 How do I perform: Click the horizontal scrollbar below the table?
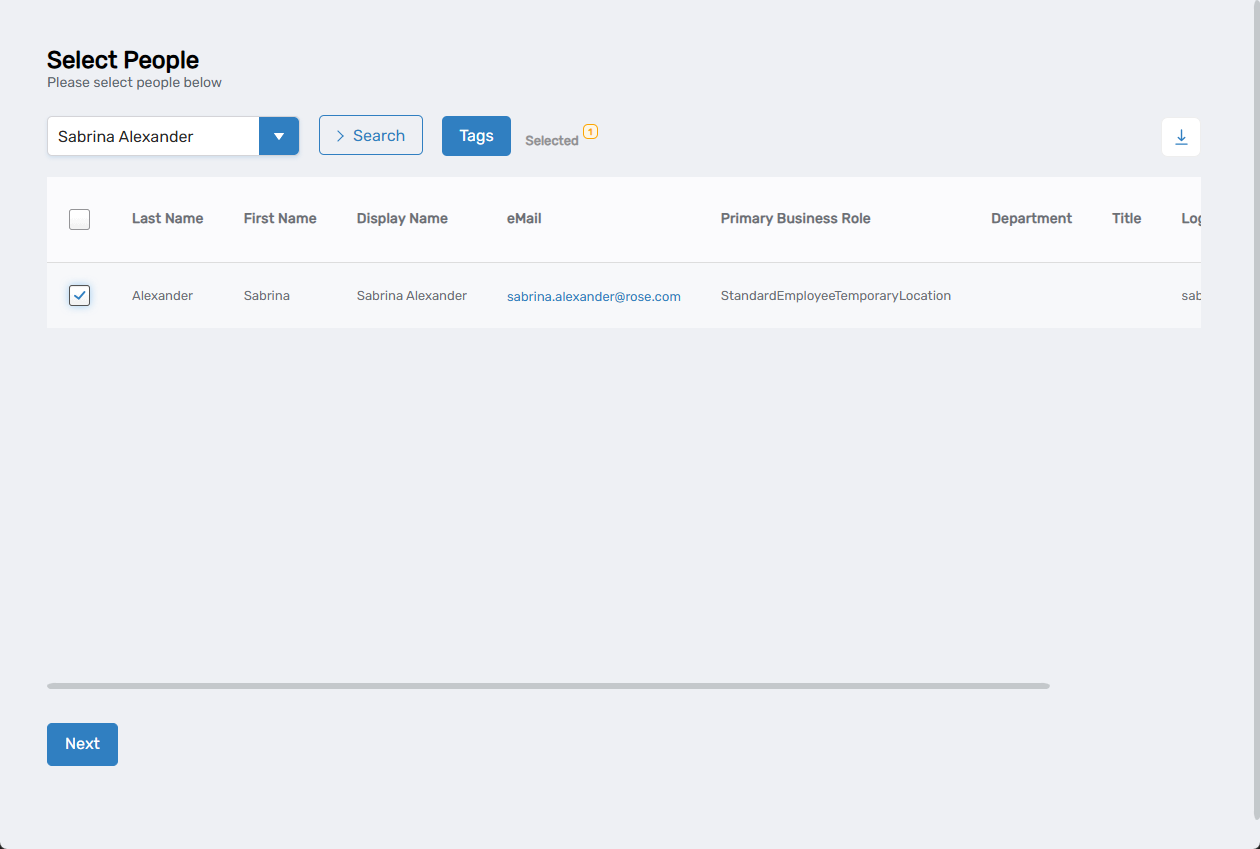pos(548,686)
